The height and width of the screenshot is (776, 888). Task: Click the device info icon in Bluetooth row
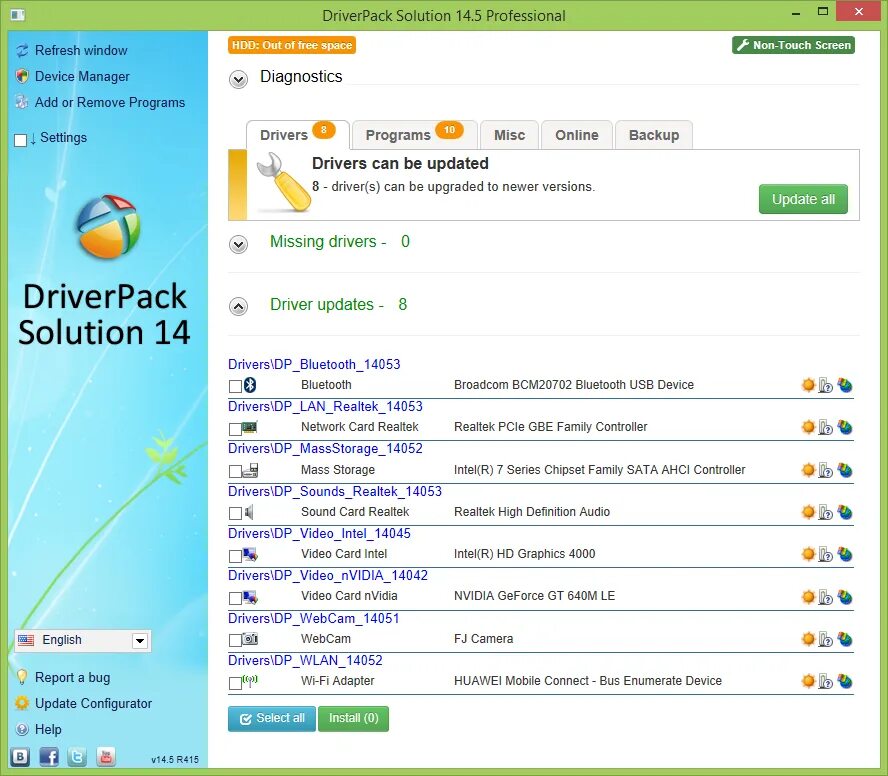pyautogui.click(x=826, y=386)
